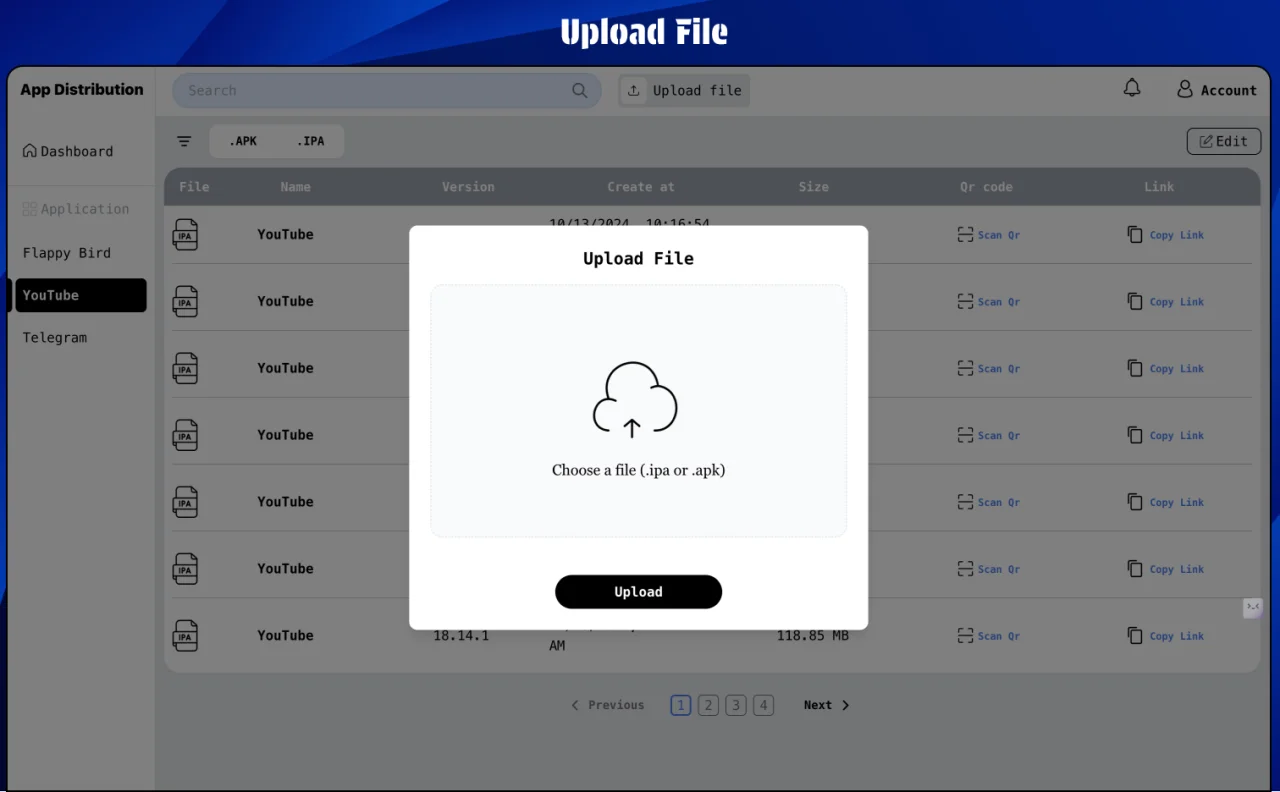
Task: Select Flappy Bird in the sidebar
Action: pos(67,253)
